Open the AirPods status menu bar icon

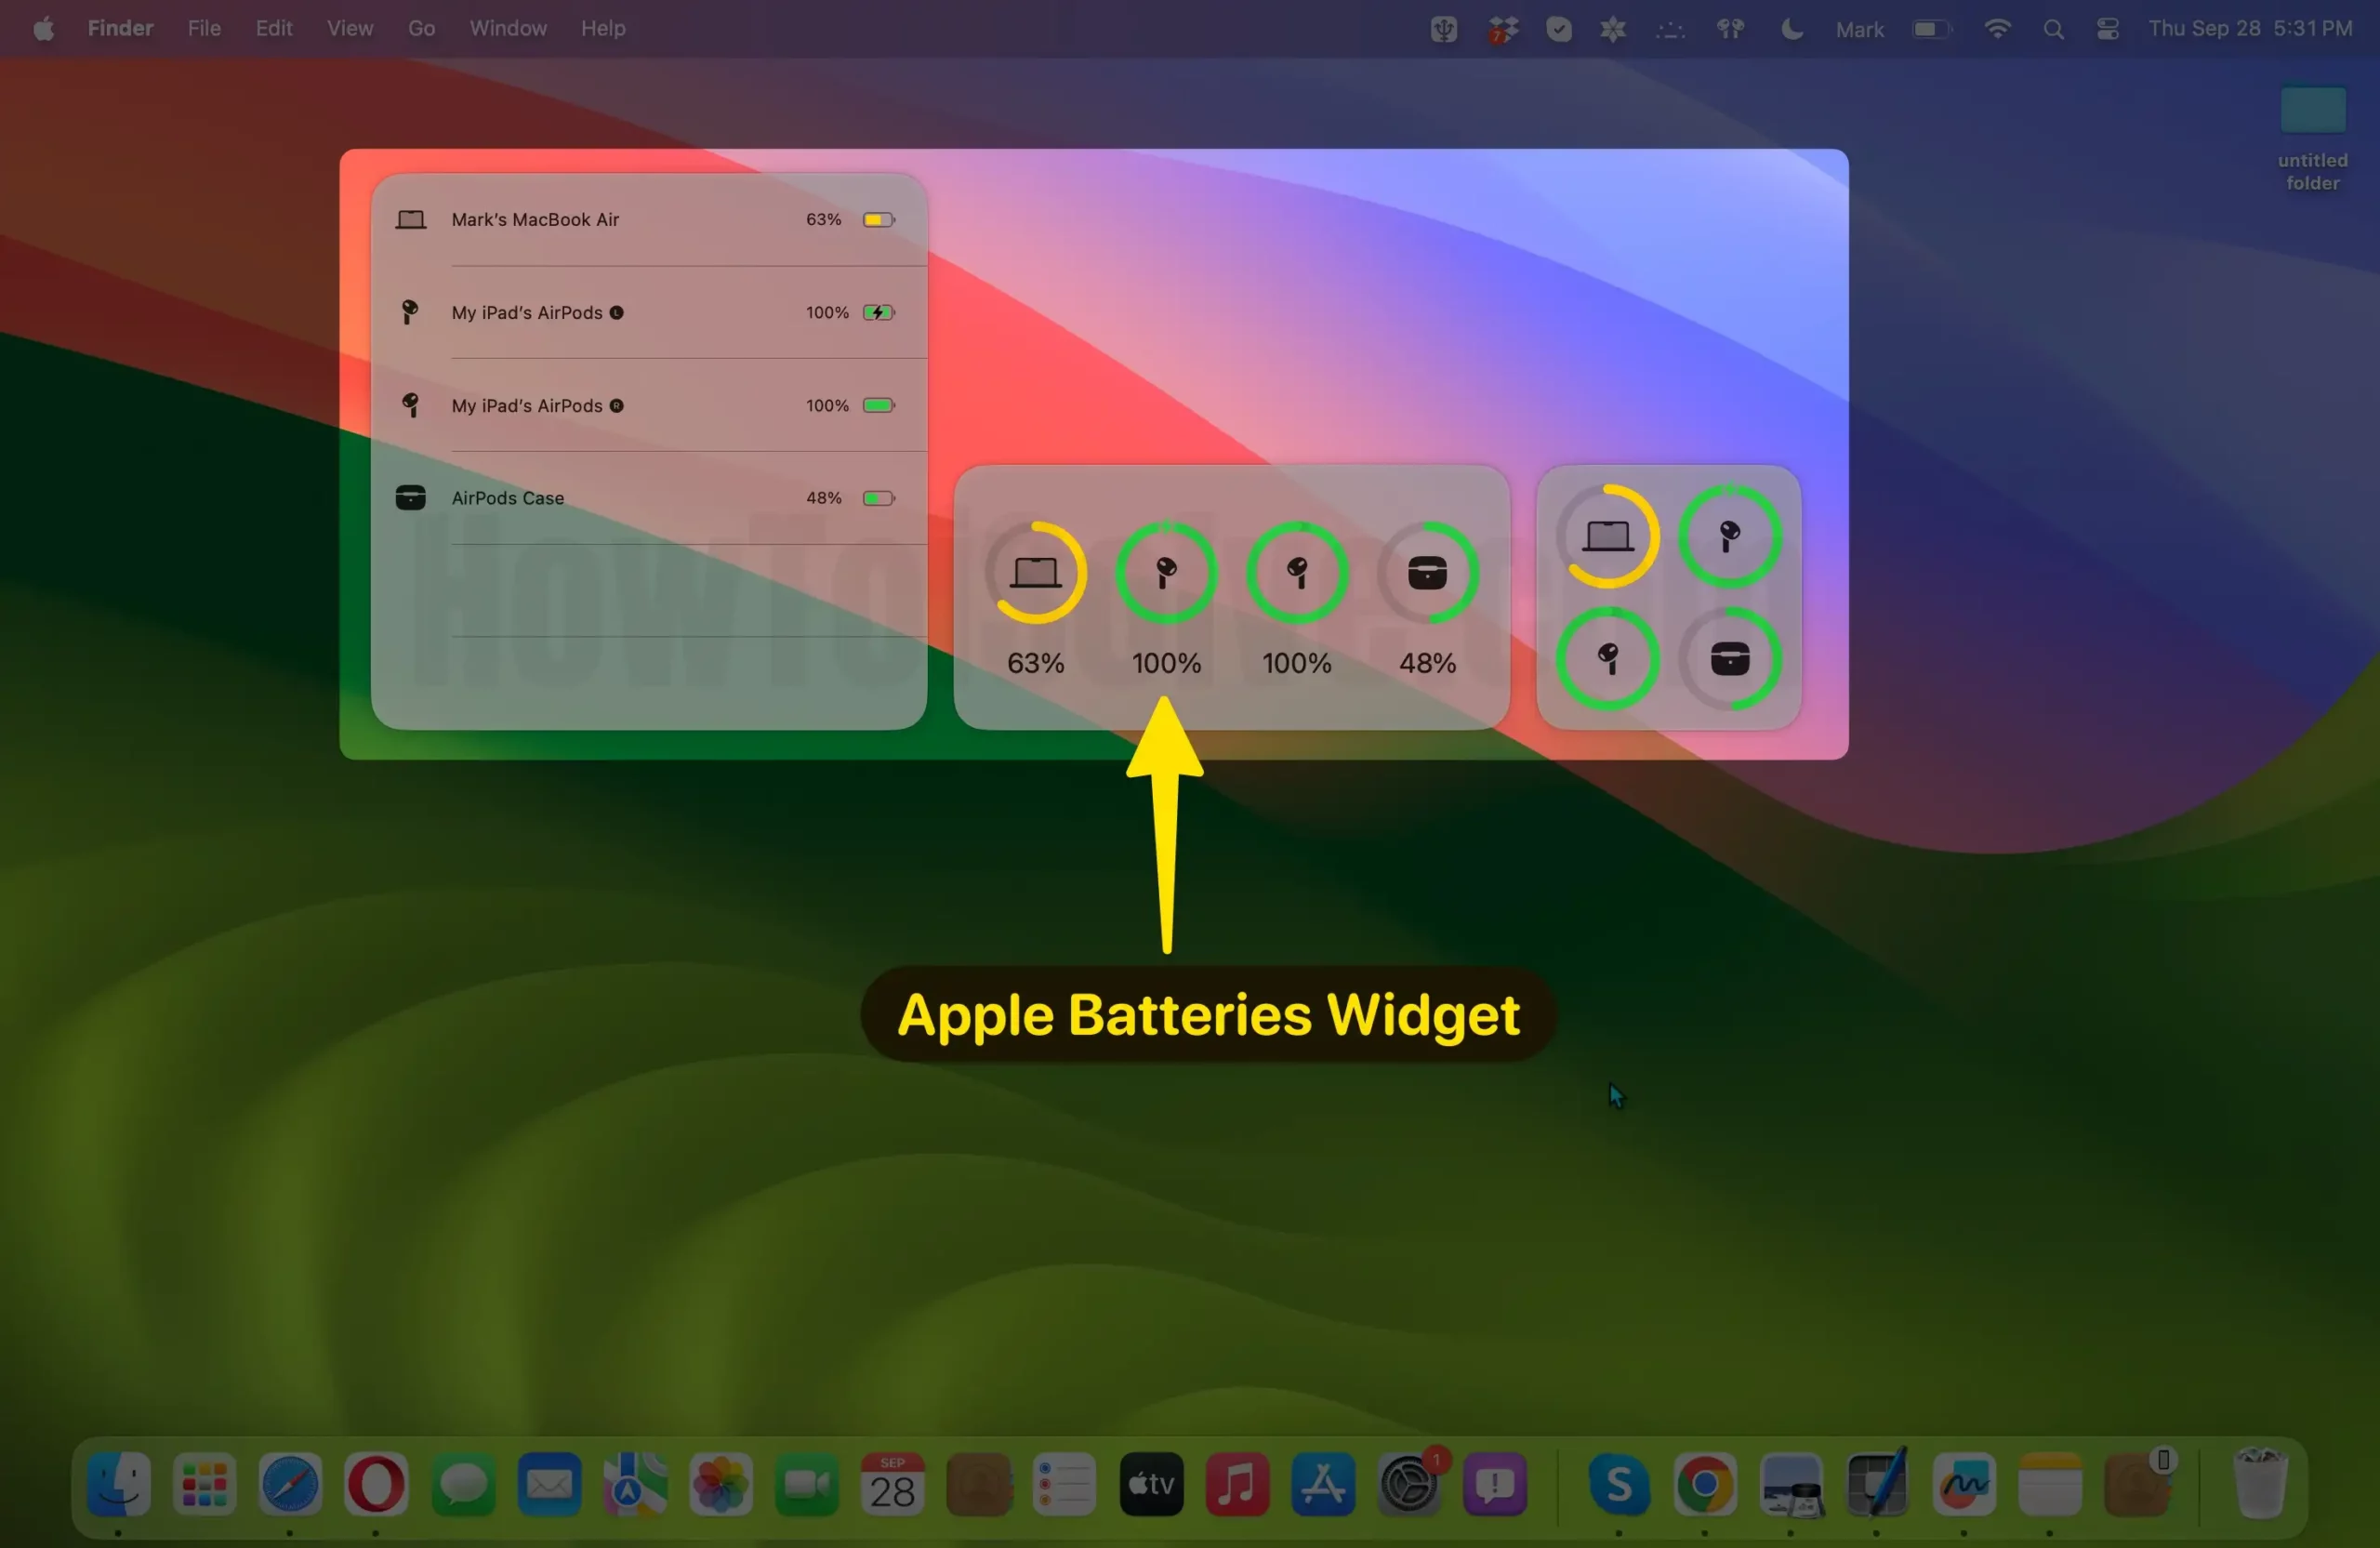(x=1730, y=29)
